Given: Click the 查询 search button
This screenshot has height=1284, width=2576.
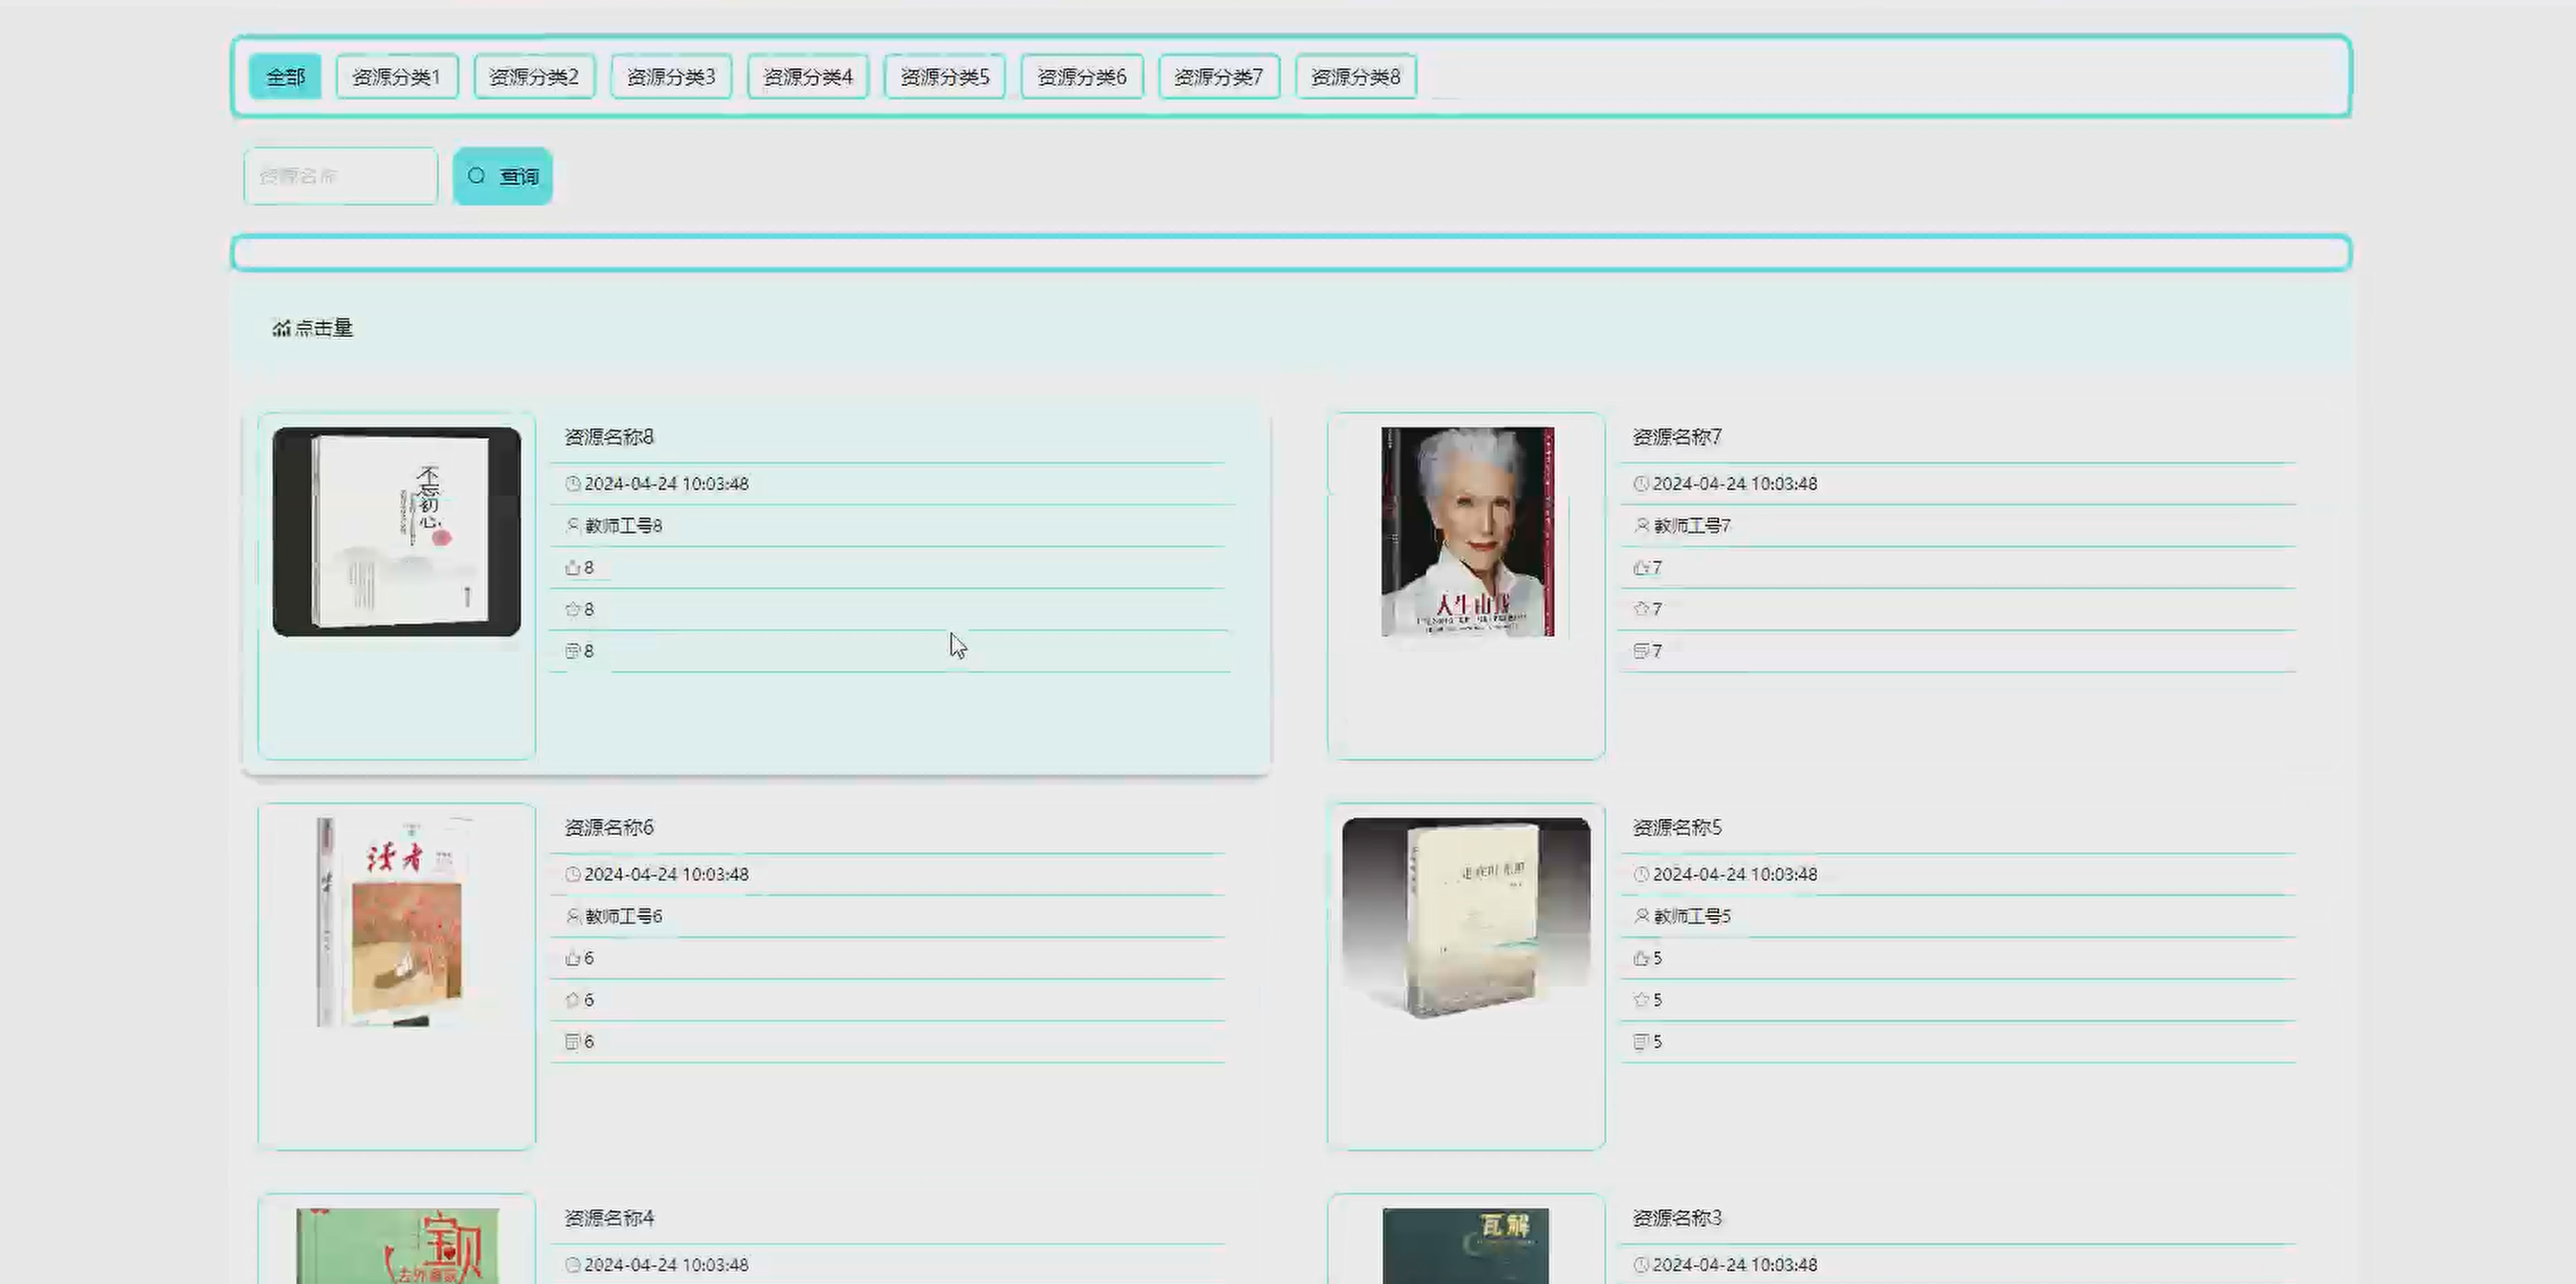Looking at the screenshot, I should click(x=503, y=176).
